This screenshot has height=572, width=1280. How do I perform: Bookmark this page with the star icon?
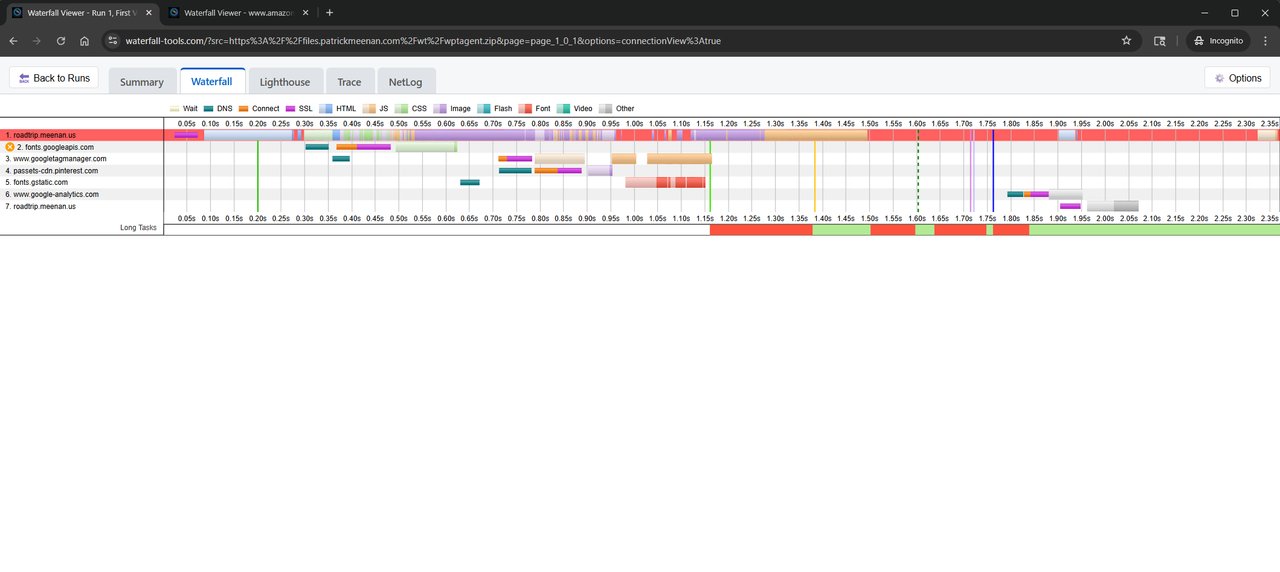(1126, 41)
